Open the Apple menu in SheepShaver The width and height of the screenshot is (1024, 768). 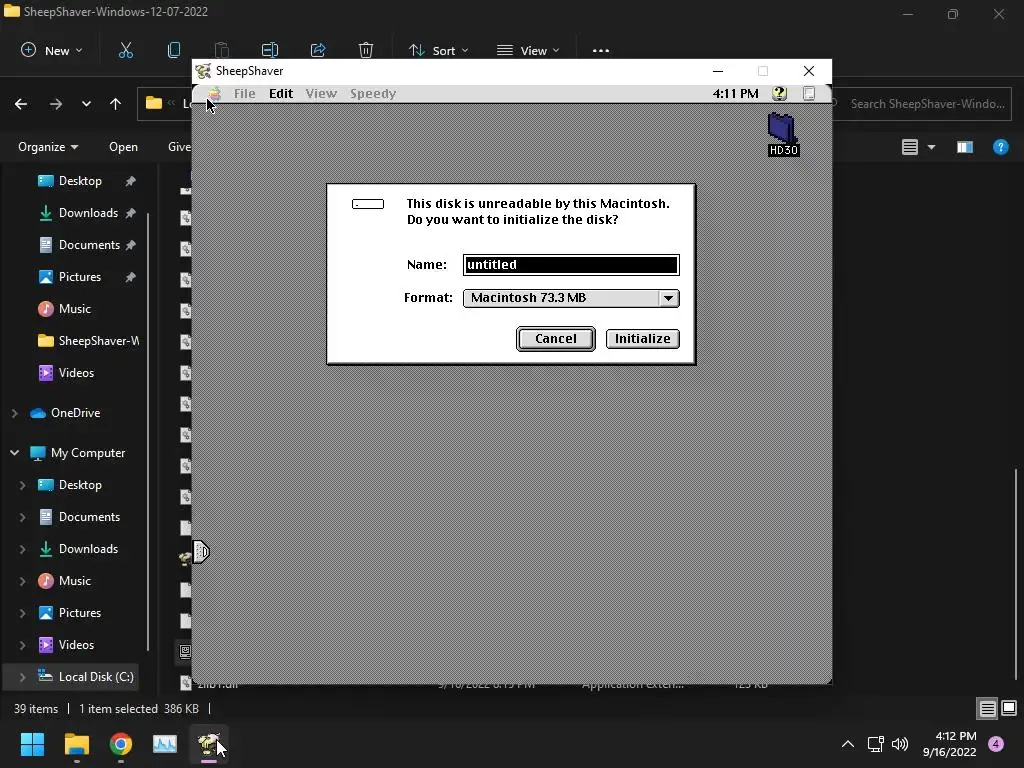(x=214, y=93)
